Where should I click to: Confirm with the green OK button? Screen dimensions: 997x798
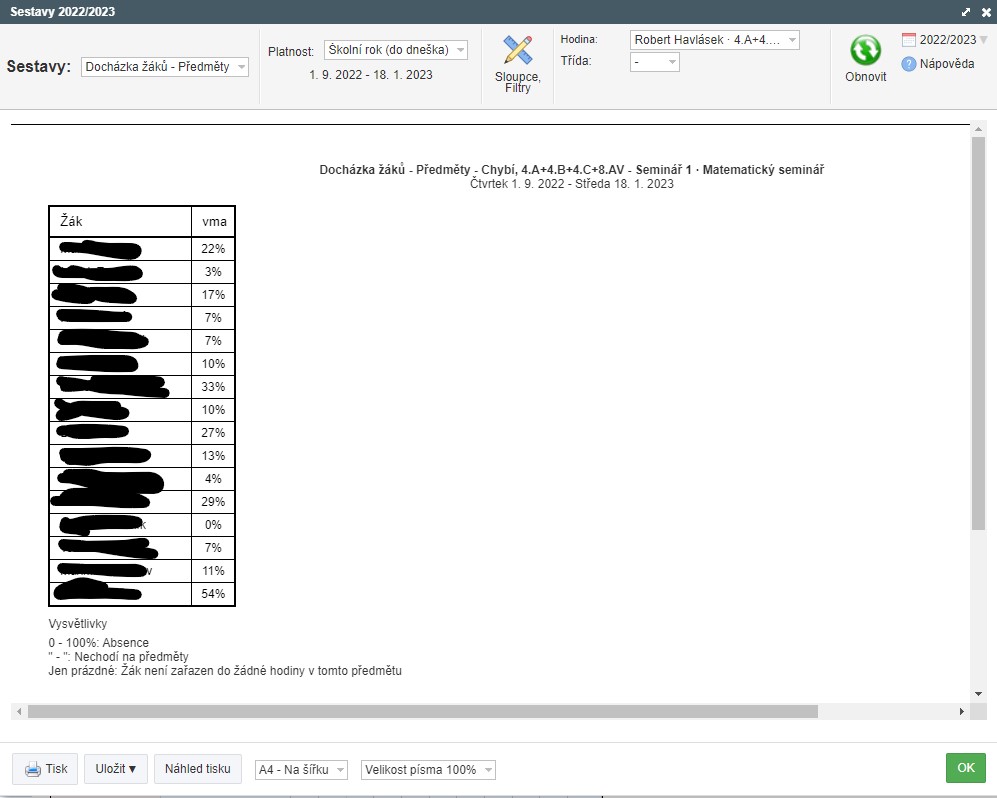pos(965,768)
